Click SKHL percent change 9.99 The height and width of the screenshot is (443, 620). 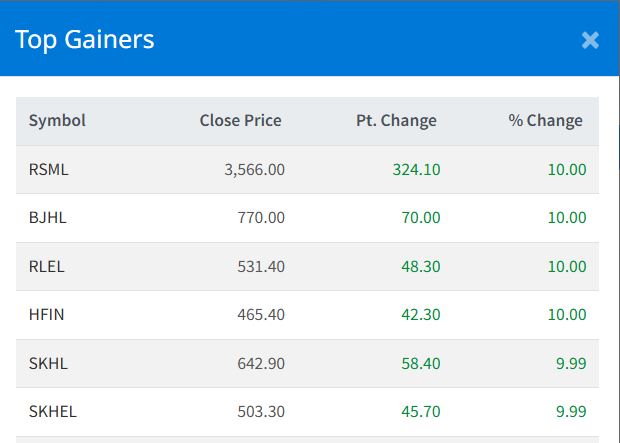pyautogui.click(x=571, y=363)
